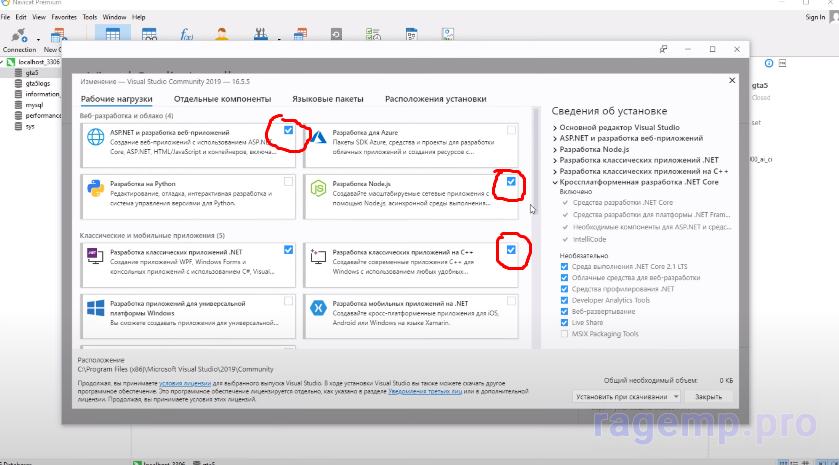This screenshot has height=465, width=839.
Task: Uncheck the Live Share optional component
Action: 564,323
